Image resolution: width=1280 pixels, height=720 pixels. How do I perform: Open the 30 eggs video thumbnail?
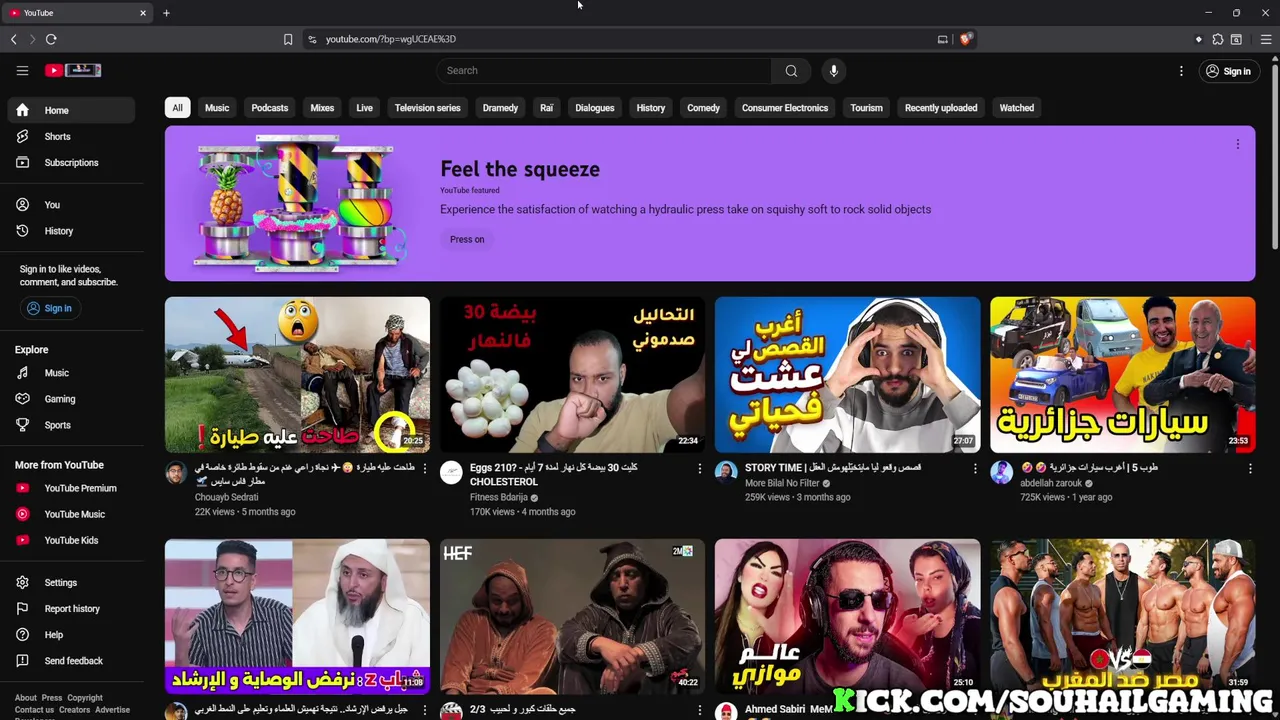click(x=572, y=375)
